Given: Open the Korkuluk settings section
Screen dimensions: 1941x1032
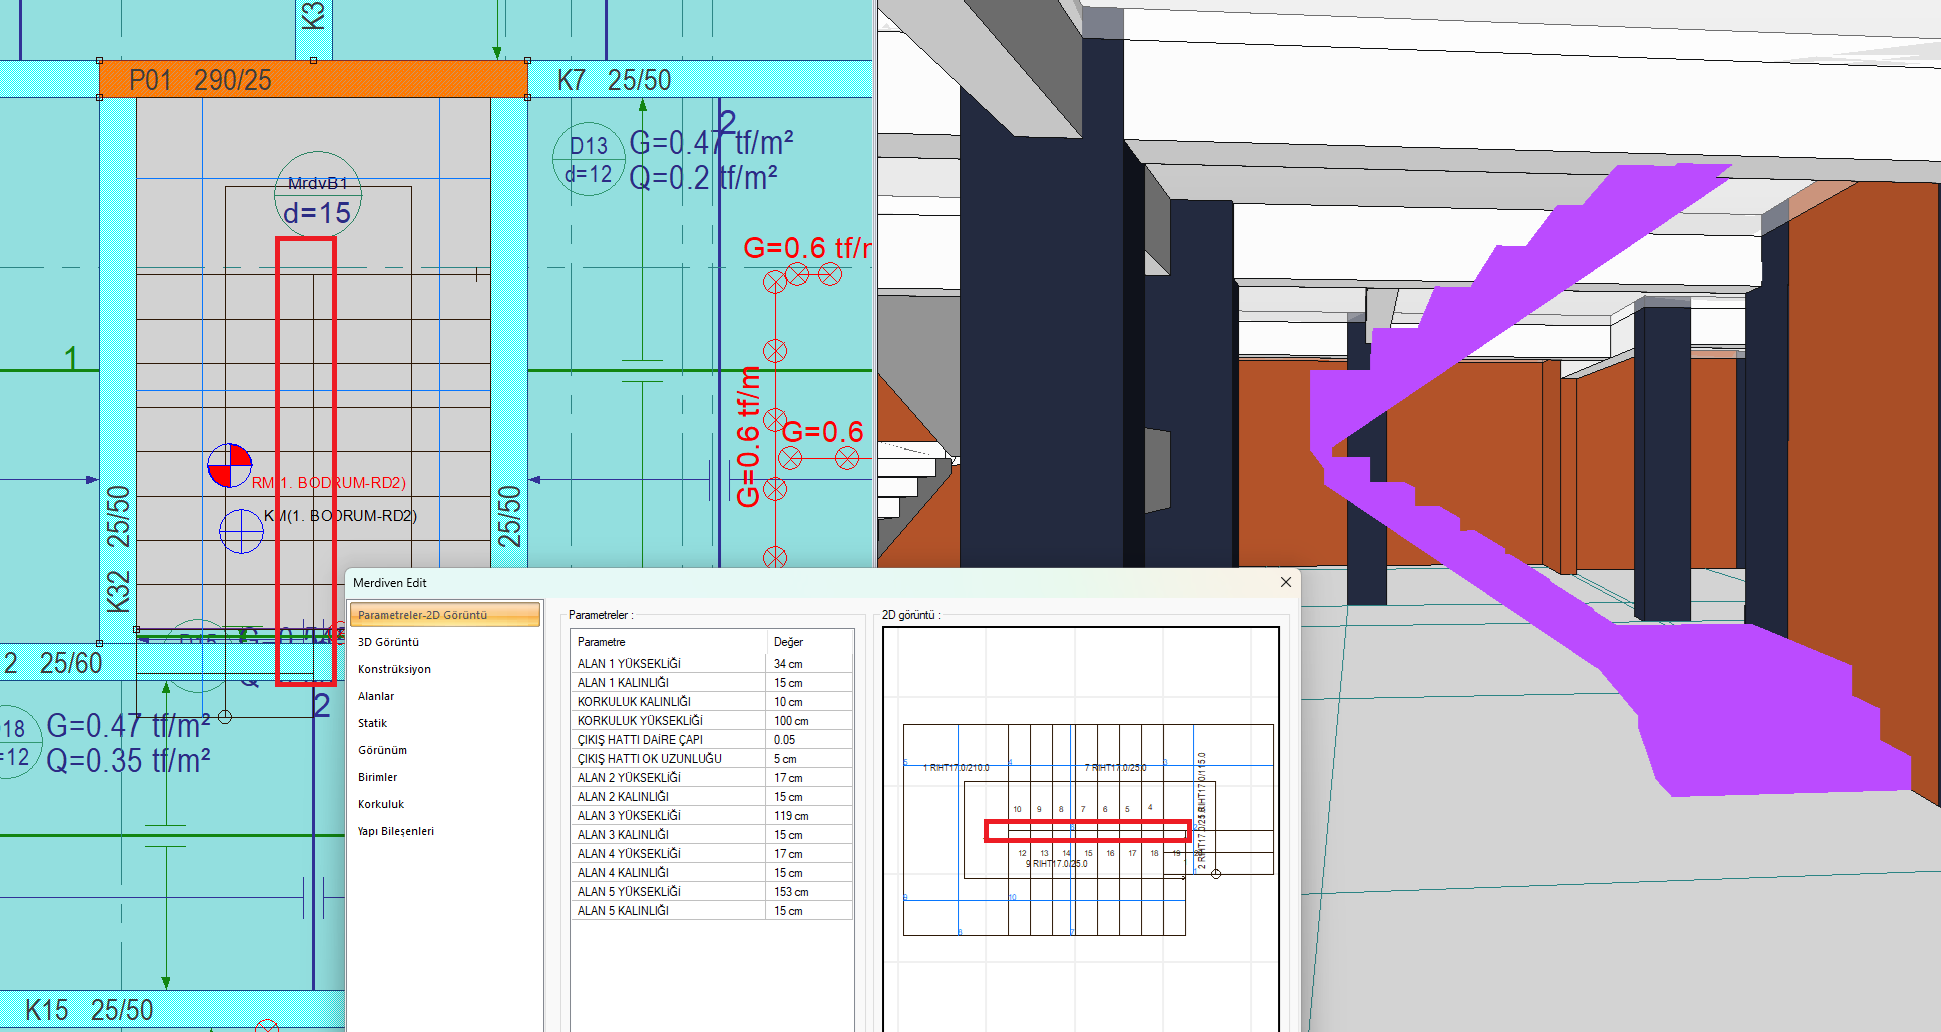Looking at the screenshot, I should pyautogui.click(x=381, y=804).
